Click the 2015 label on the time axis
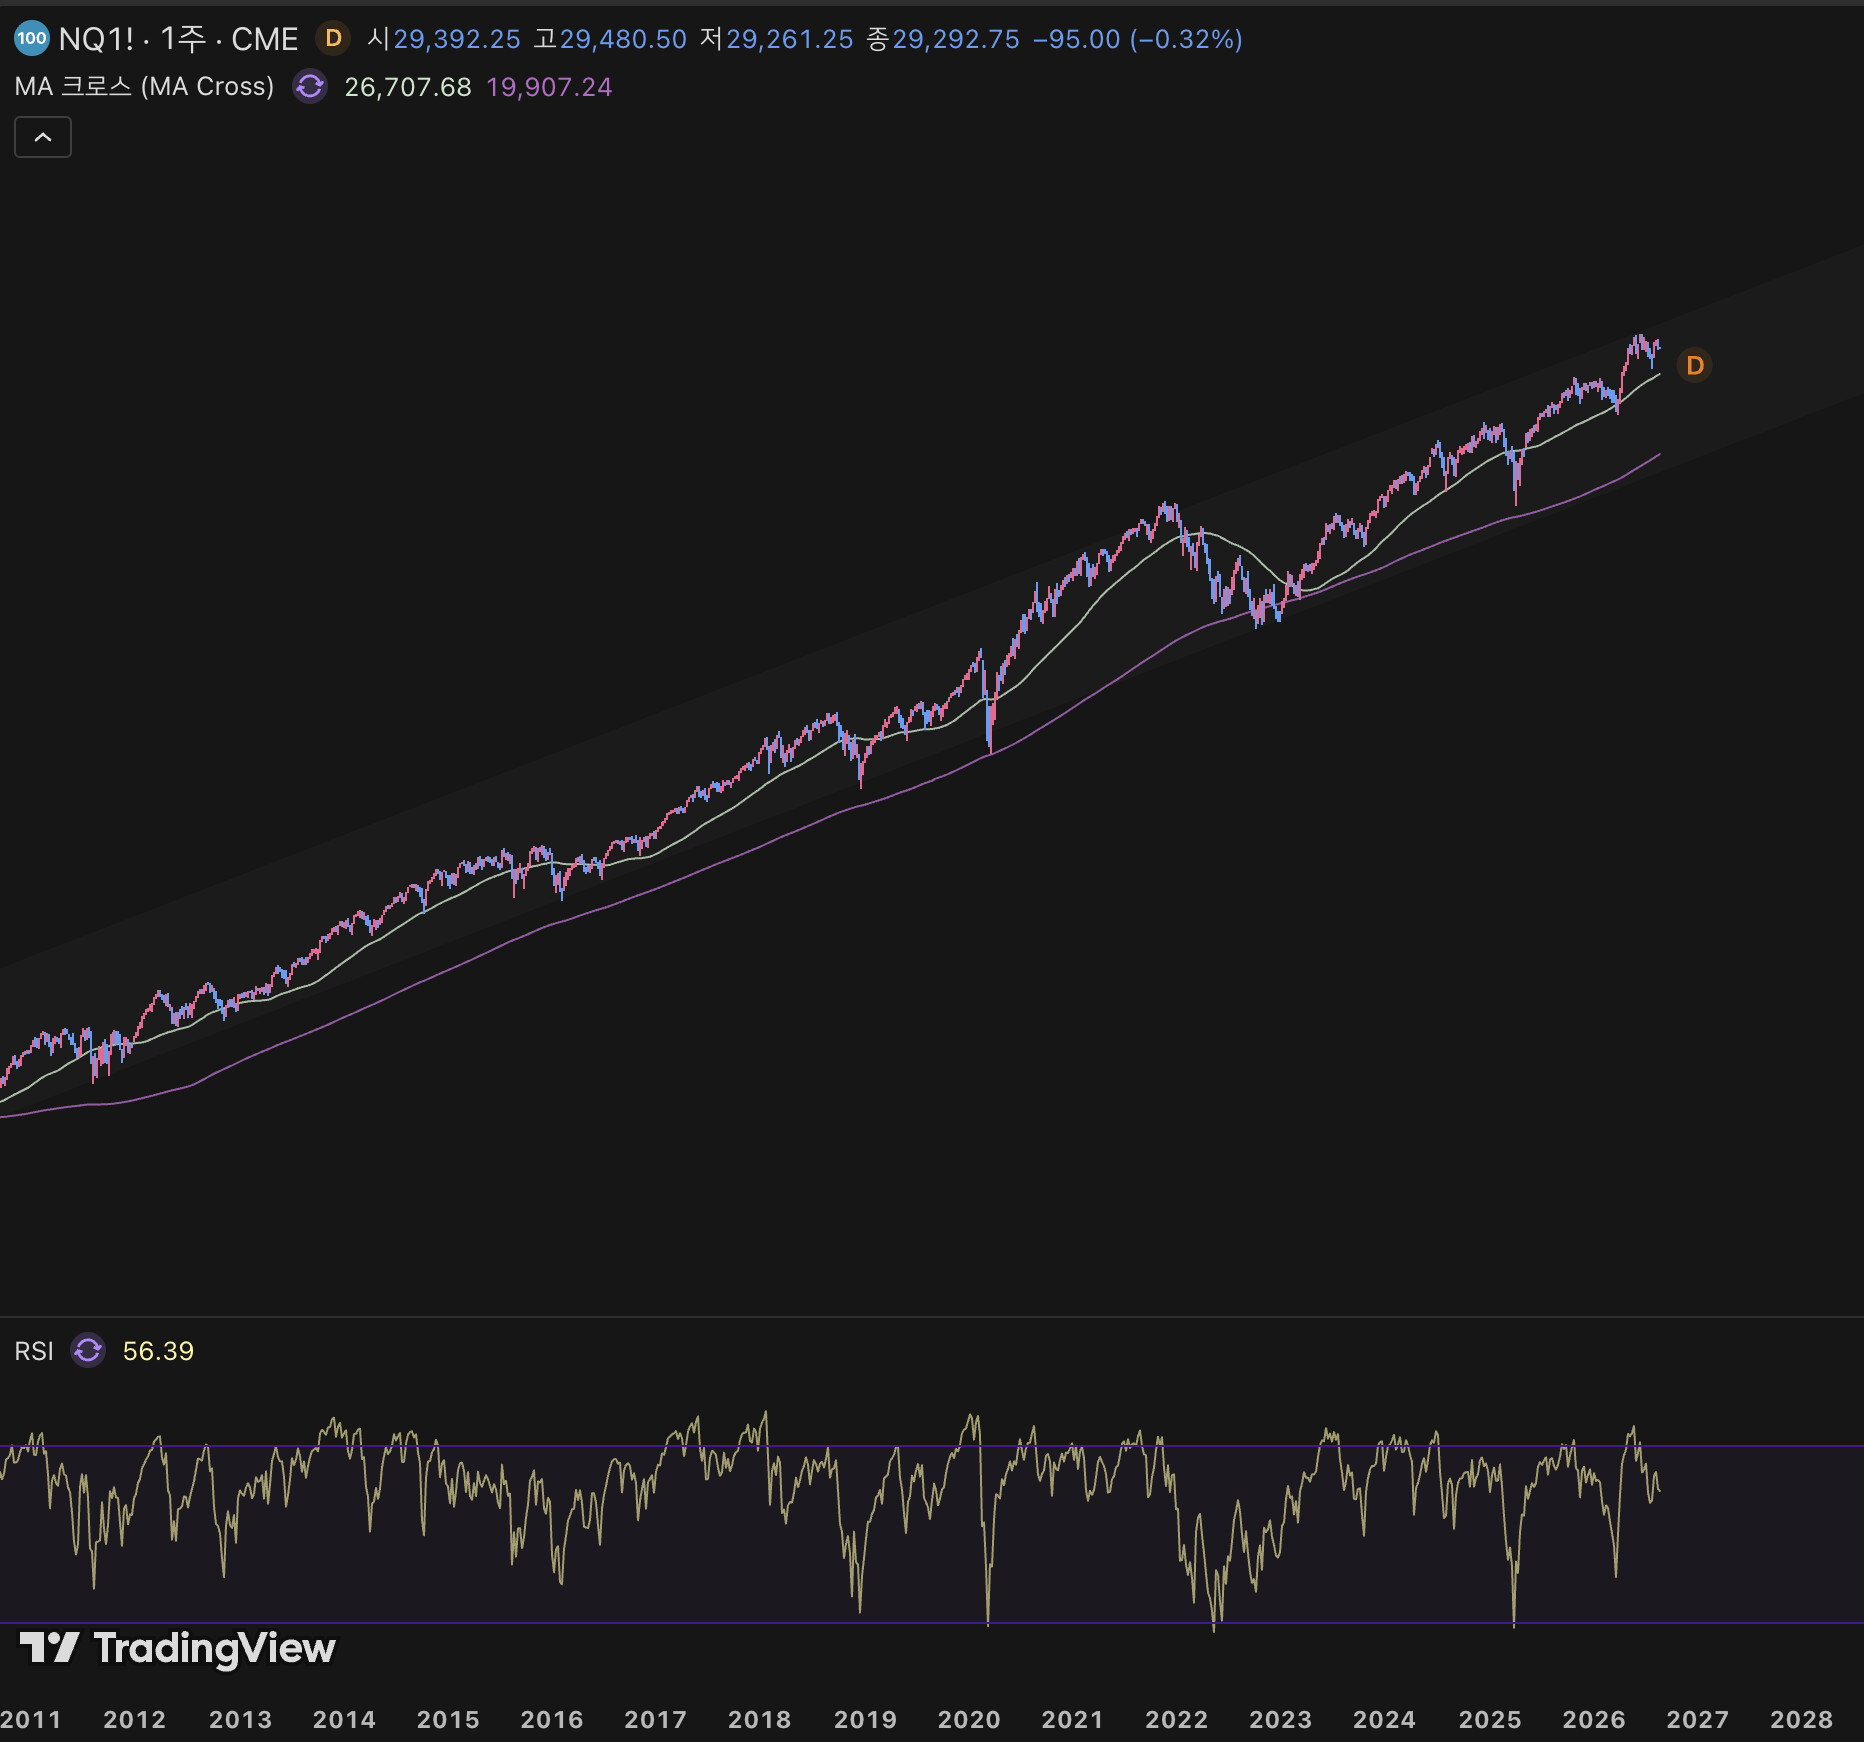Viewport: 1864px width, 1742px height. pyautogui.click(x=448, y=1719)
